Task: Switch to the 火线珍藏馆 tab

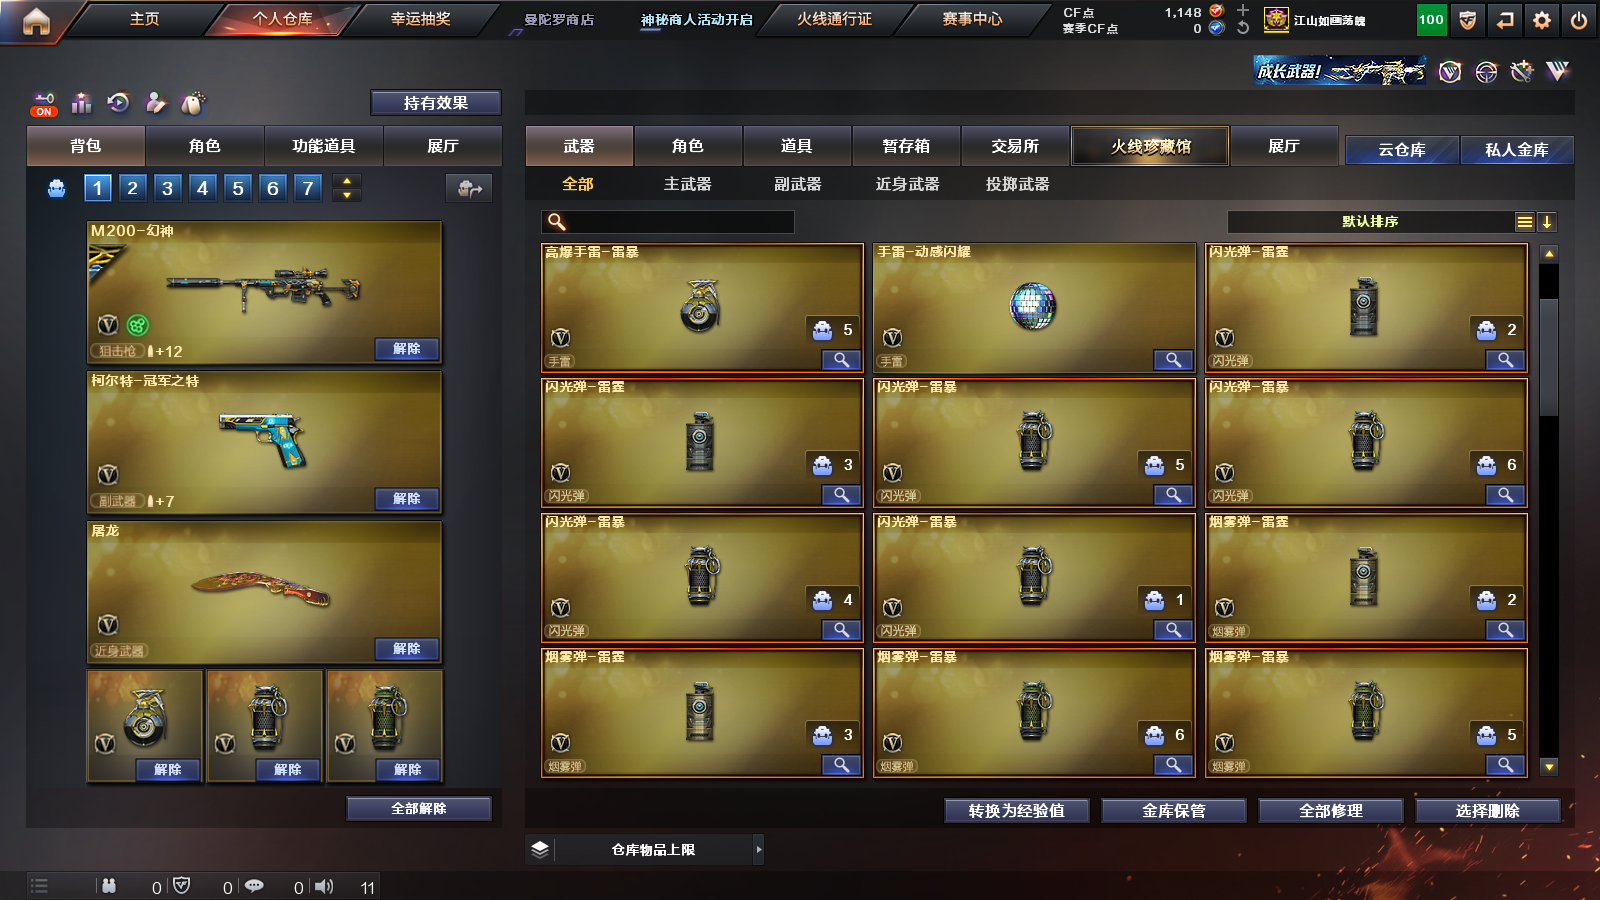Action: point(1151,146)
